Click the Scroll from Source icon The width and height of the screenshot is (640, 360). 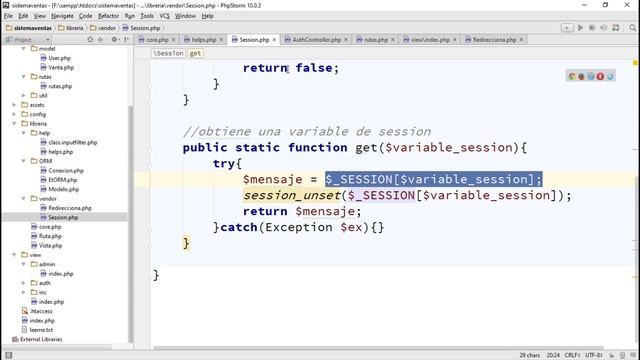(x=90, y=40)
